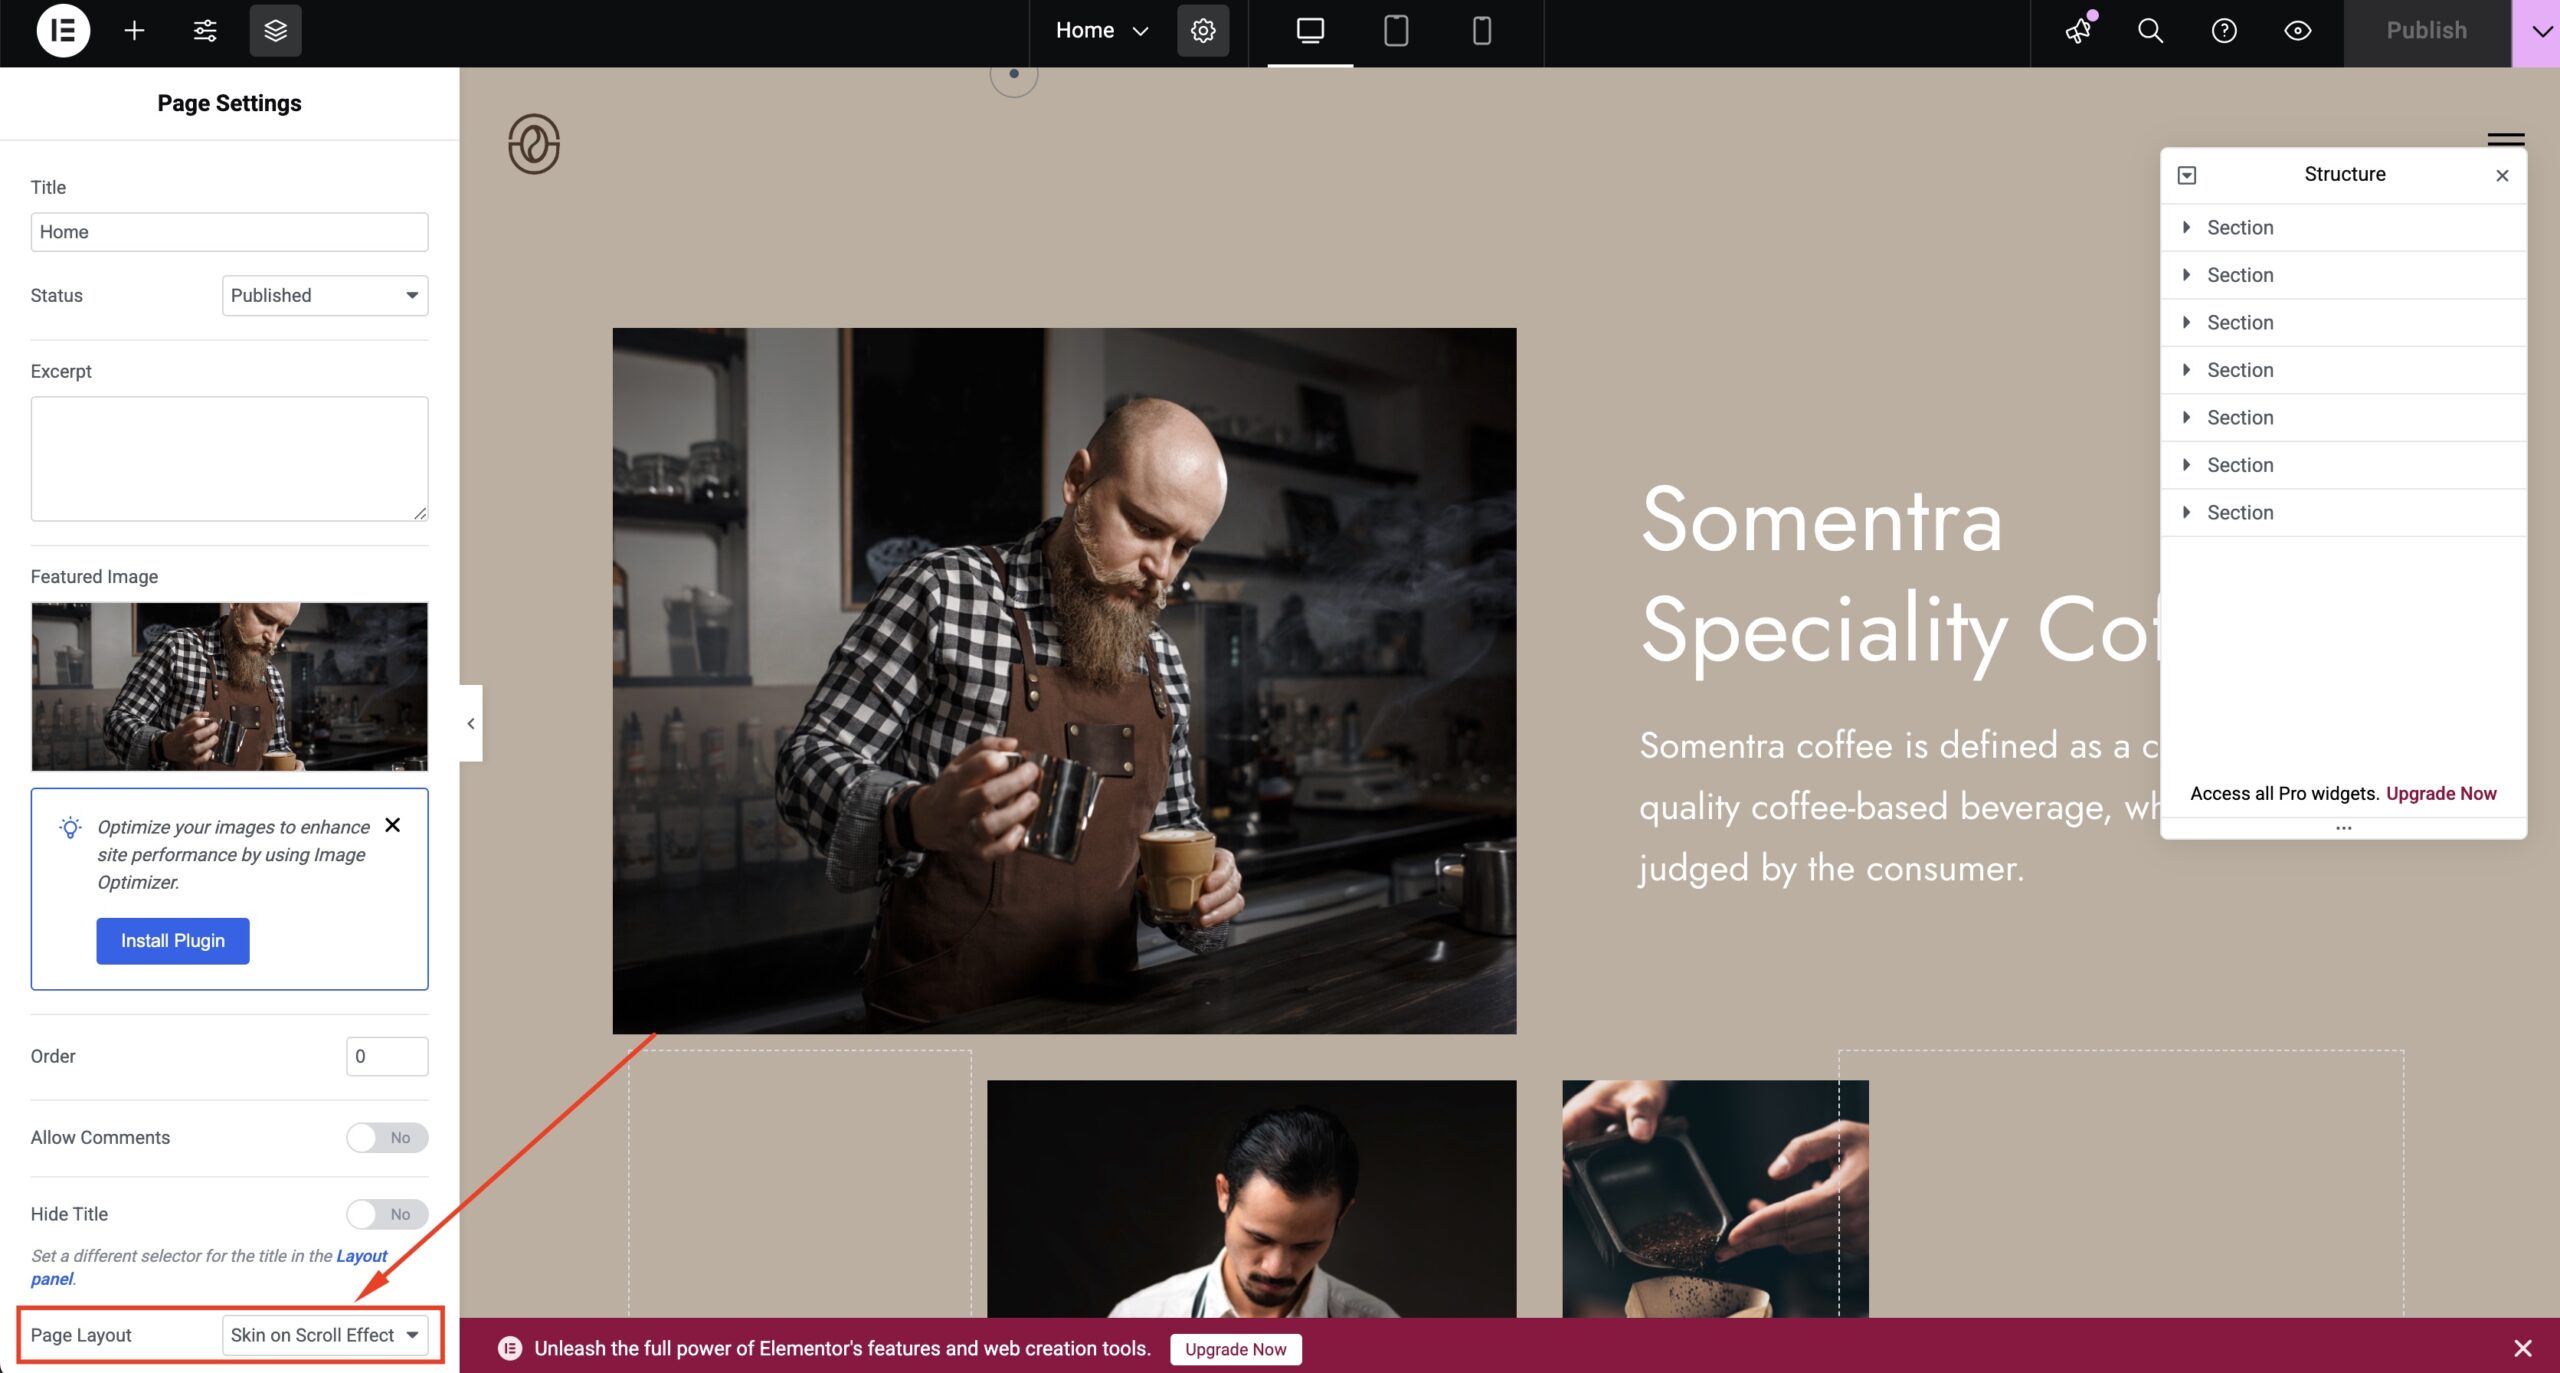The width and height of the screenshot is (2560, 1373).
Task: Expand the third Section in Structure
Action: pyautogui.click(x=2186, y=322)
